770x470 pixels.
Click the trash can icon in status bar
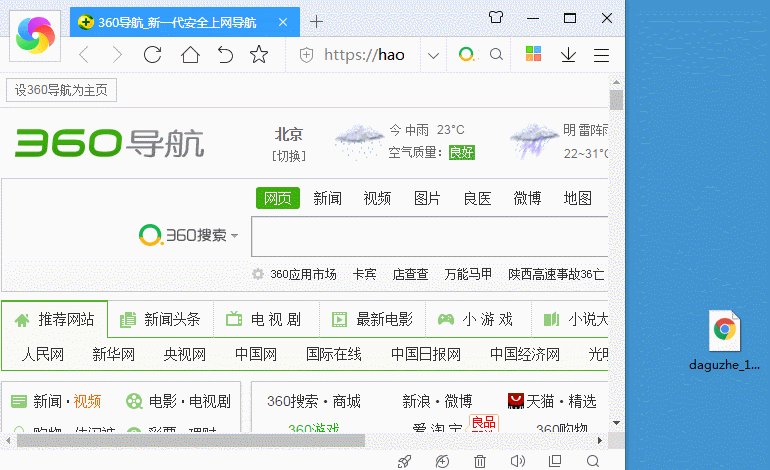click(480, 461)
